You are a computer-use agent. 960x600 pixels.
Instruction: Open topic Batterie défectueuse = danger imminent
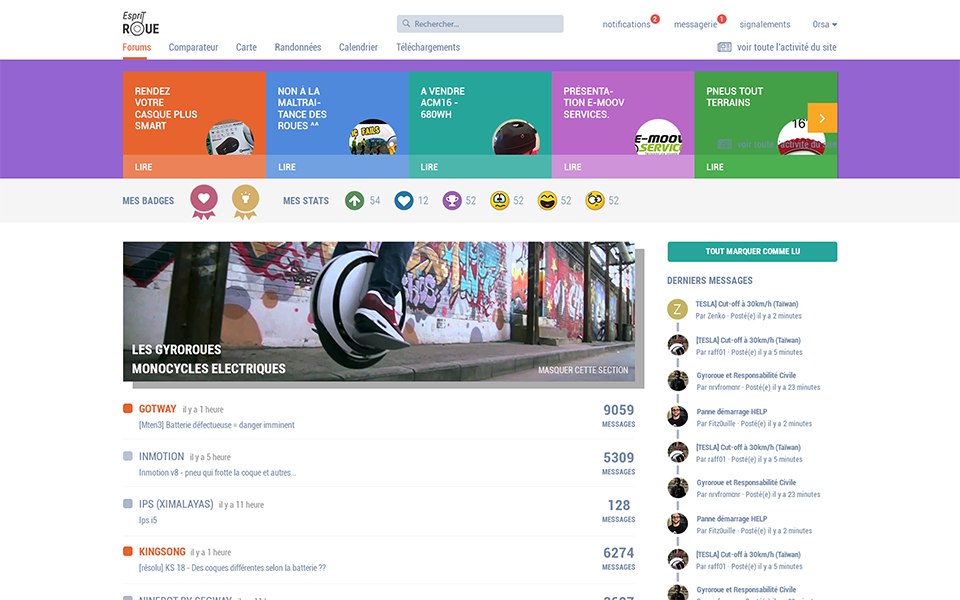click(217, 425)
